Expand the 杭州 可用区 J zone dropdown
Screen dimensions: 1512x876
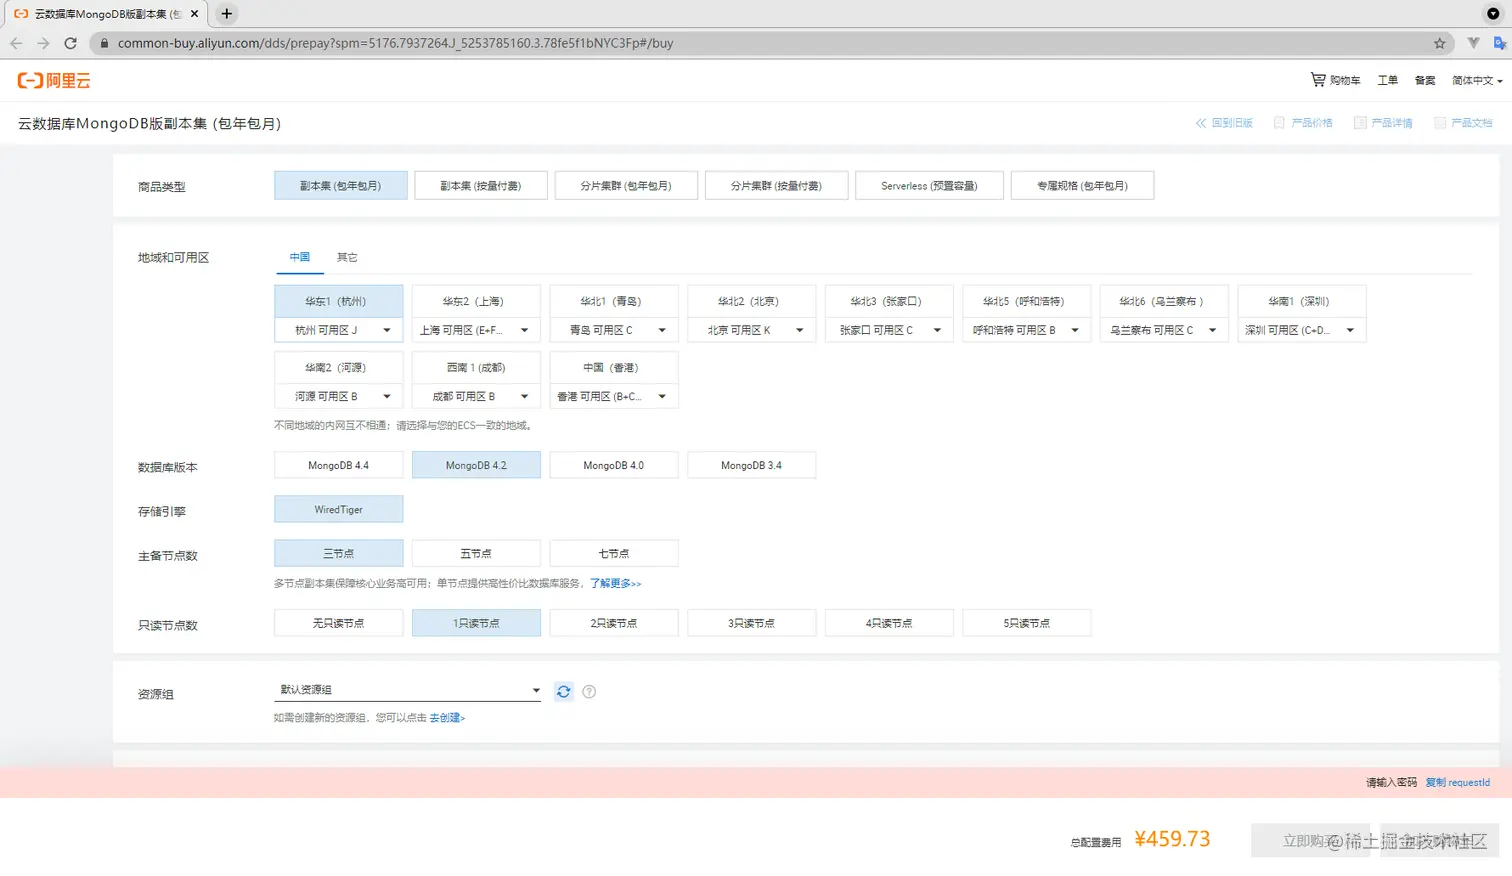[x=339, y=330]
